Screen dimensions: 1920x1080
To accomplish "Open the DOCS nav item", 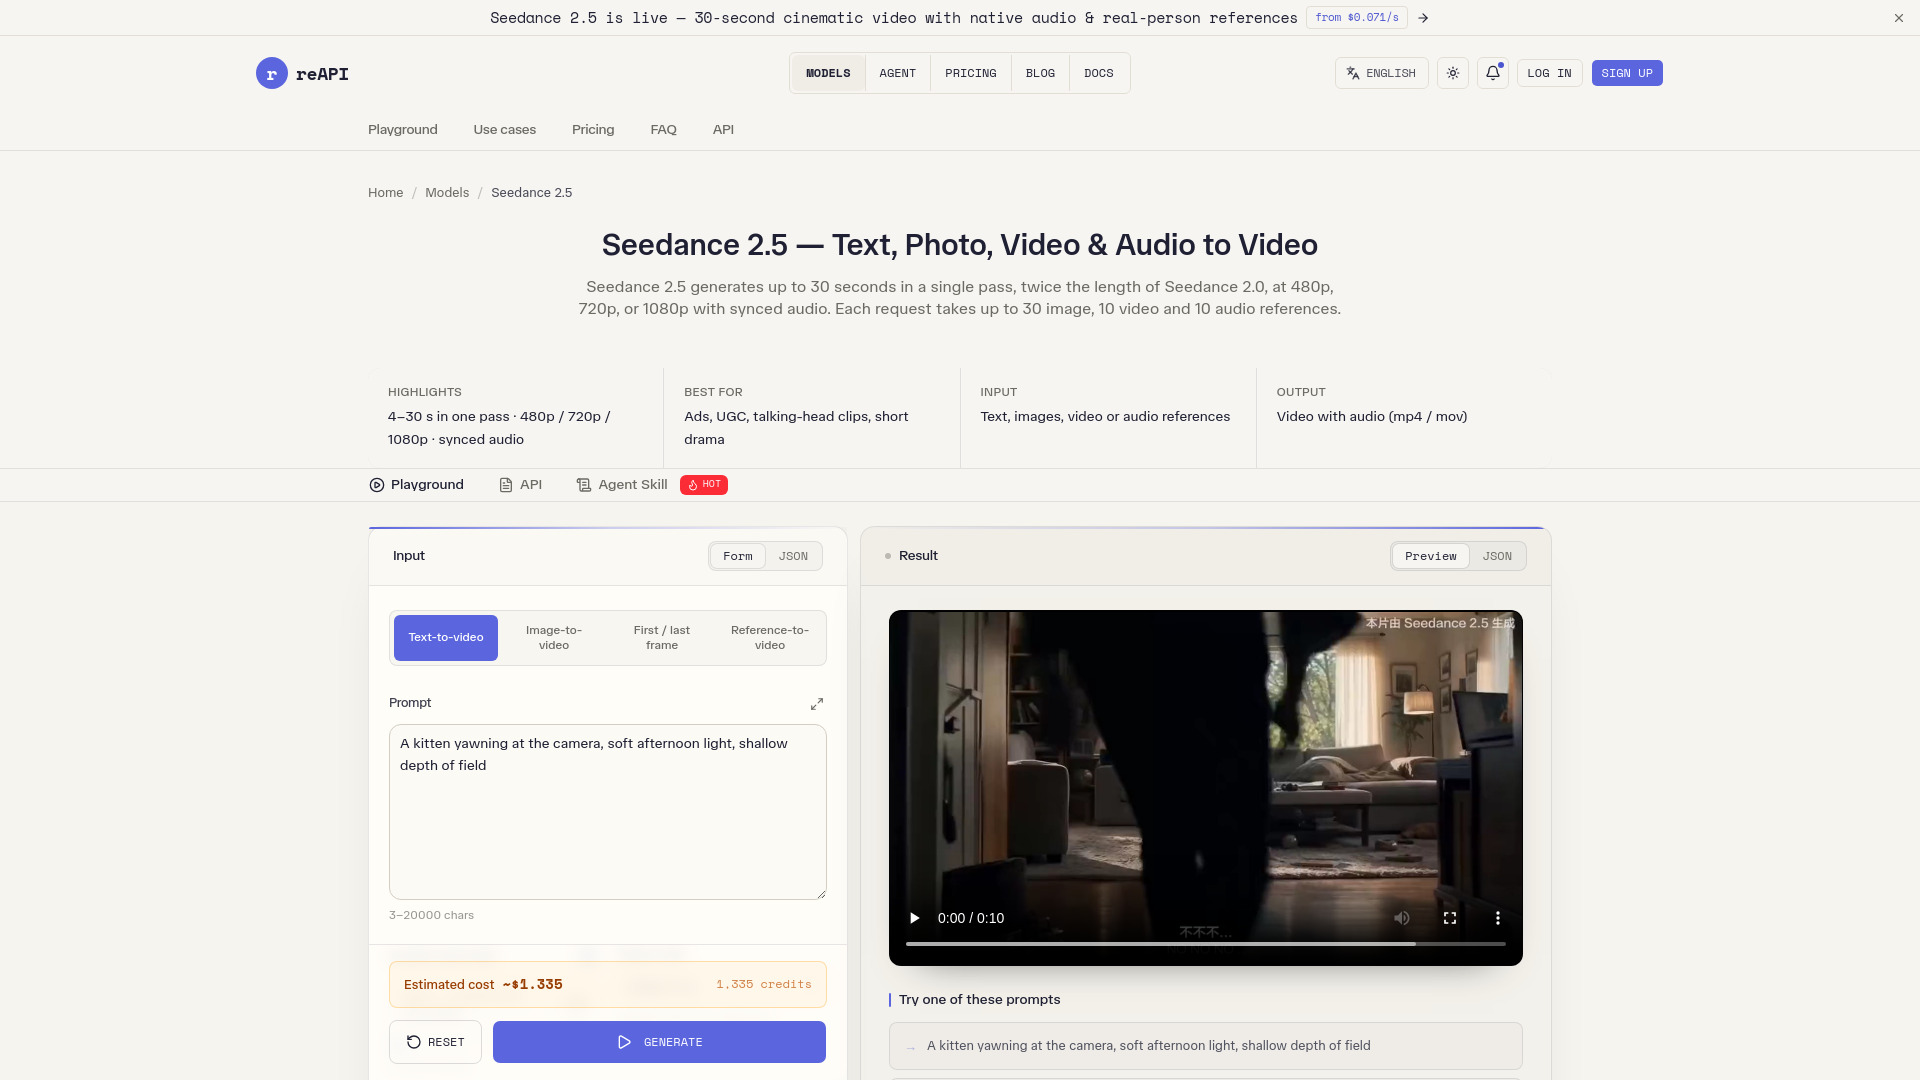I will pos(1099,73).
